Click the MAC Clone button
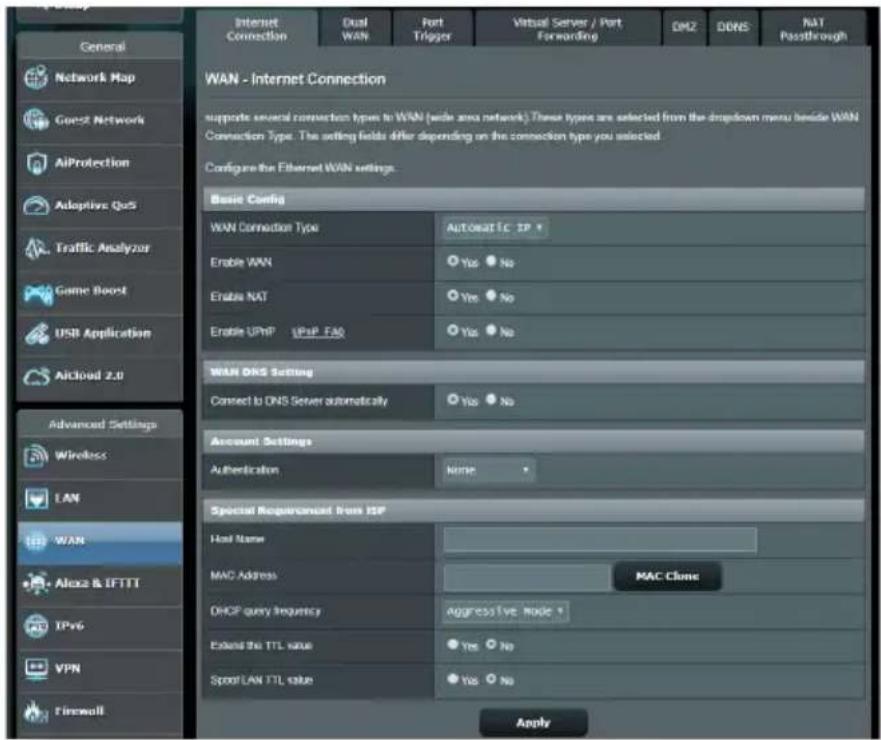Image resolution: width=881 pixels, height=740 pixels. [x=667, y=576]
